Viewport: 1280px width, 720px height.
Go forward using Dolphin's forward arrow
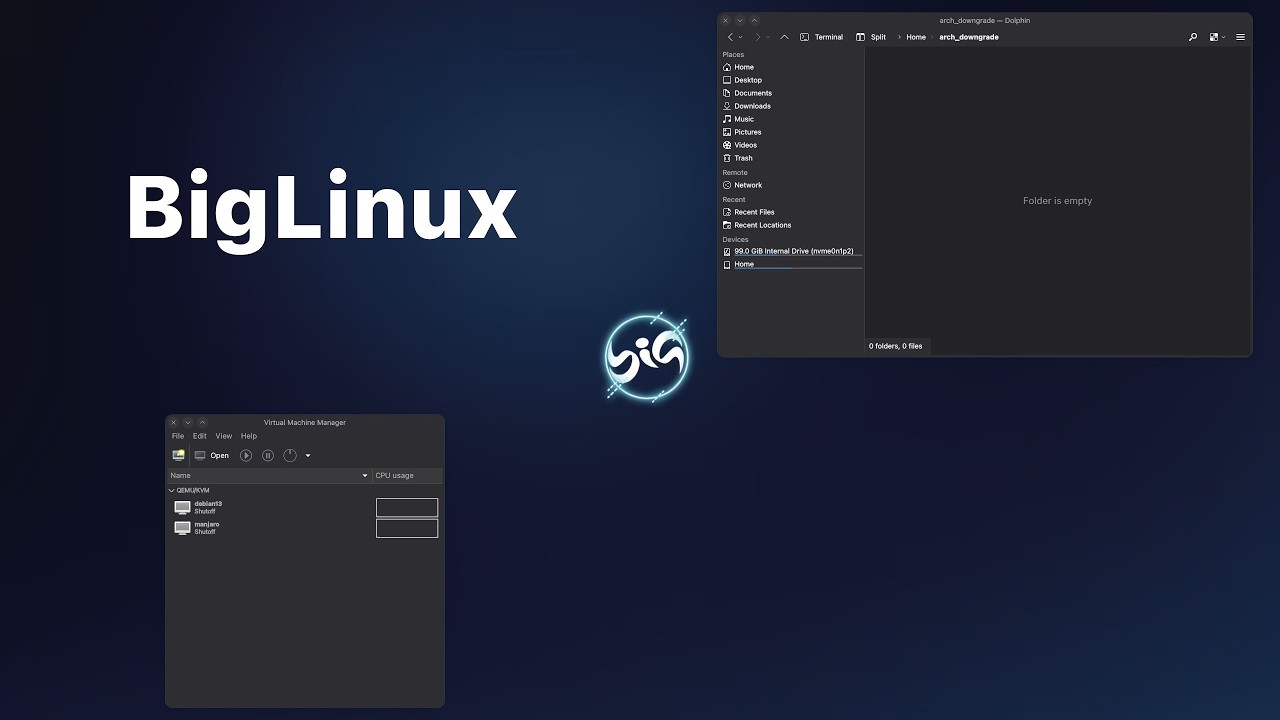point(757,37)
